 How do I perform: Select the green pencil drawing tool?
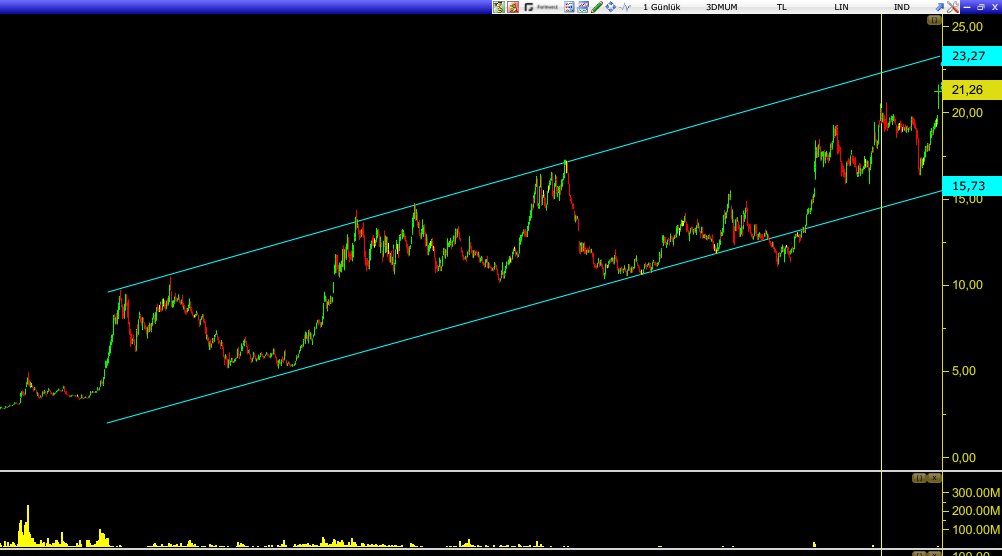click(597, 7)
